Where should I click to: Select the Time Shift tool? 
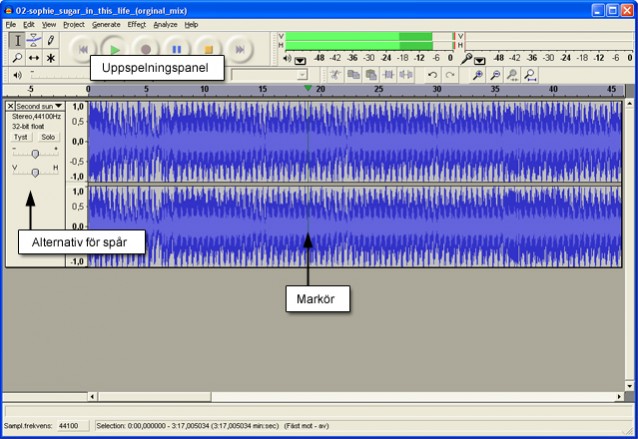34,58
